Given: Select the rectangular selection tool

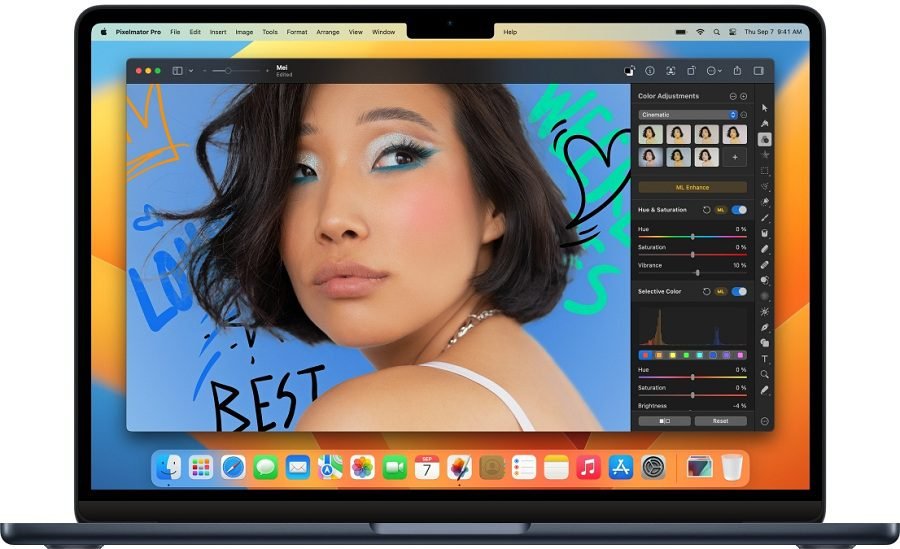Looking at the screenshot, I should (x=765, y=171).
